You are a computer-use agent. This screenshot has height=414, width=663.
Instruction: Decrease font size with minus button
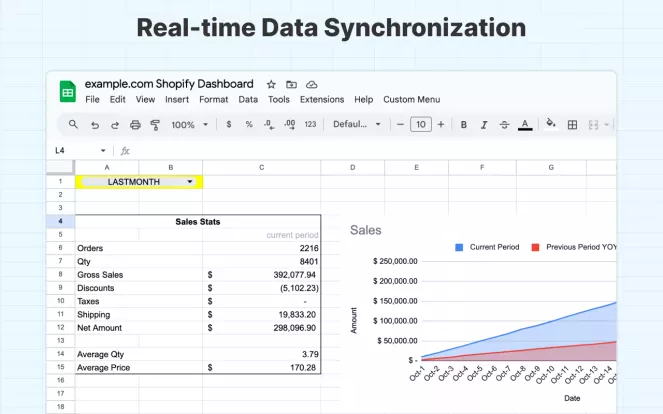400,124
